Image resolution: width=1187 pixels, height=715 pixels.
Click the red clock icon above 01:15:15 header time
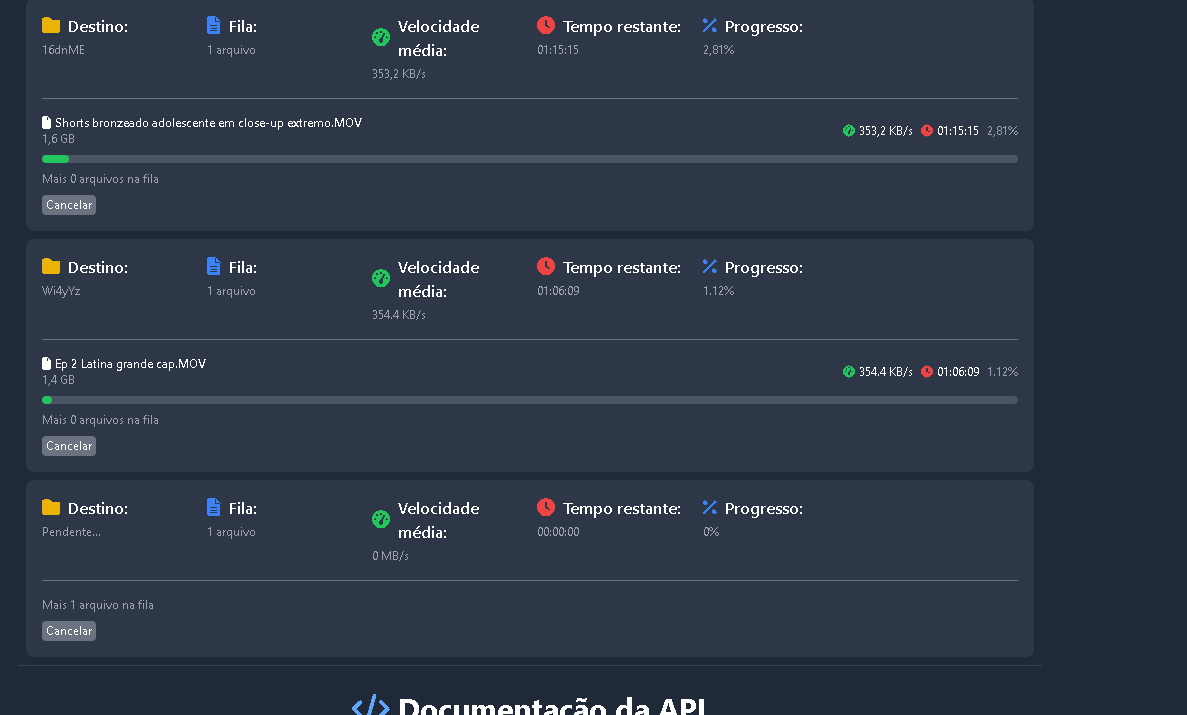pos(546,25)
